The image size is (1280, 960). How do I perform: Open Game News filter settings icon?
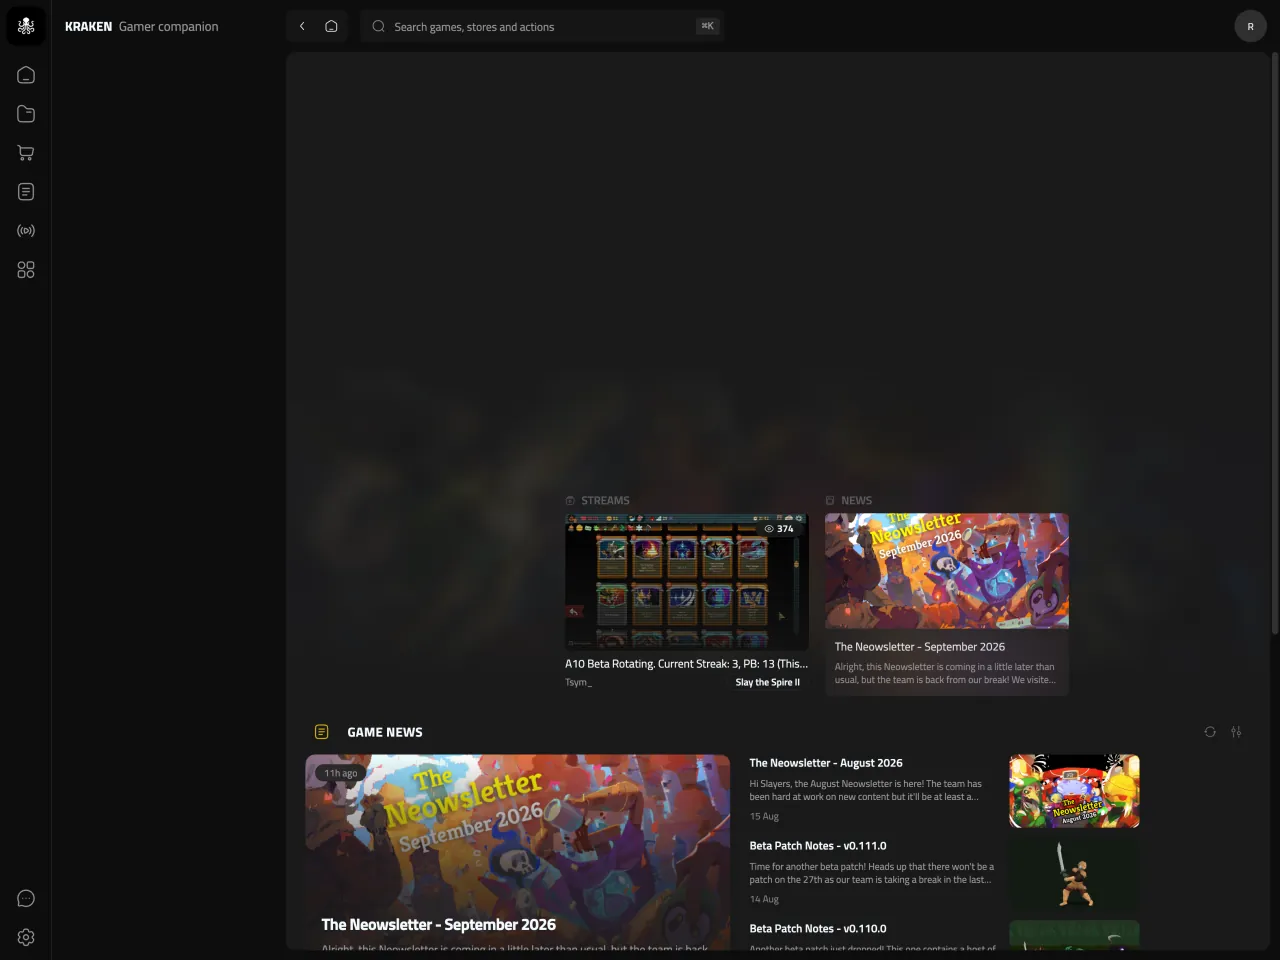pos(1236,732)
